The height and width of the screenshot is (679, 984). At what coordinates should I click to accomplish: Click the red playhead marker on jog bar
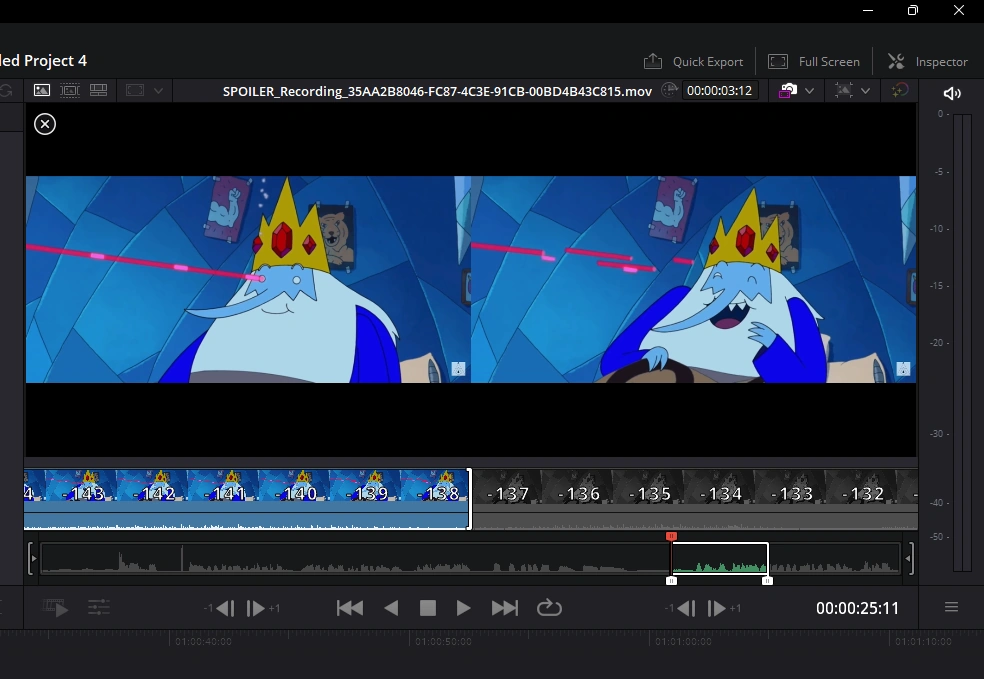[671, 536]
